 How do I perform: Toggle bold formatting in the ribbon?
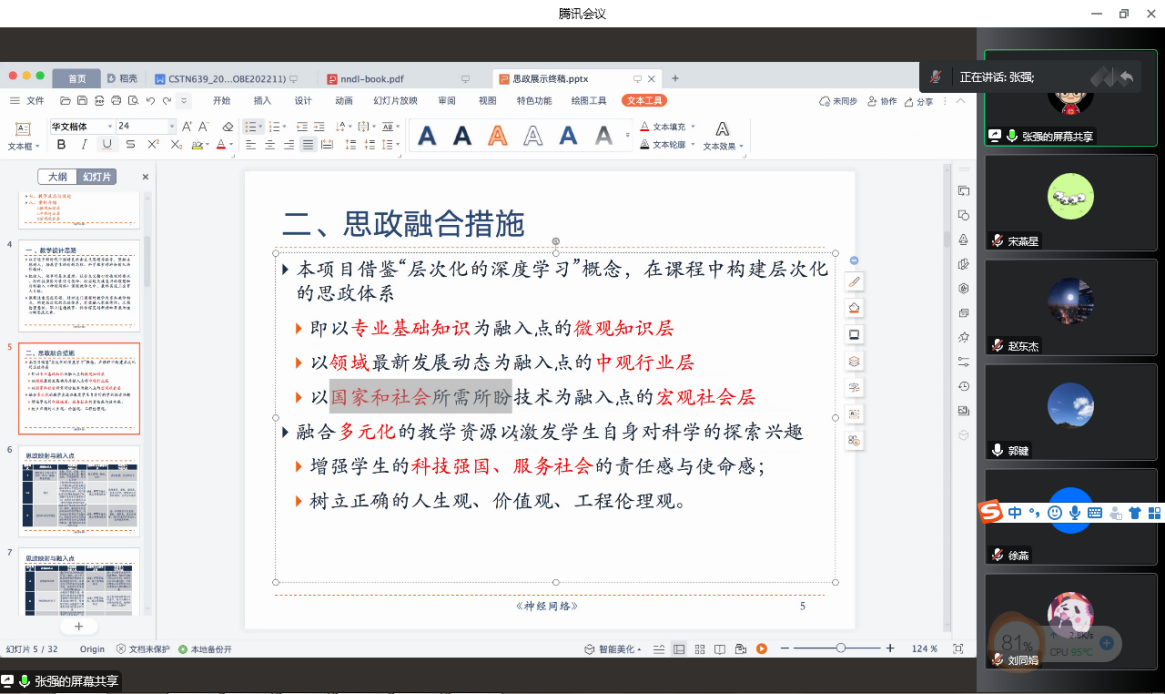[61, 145]
